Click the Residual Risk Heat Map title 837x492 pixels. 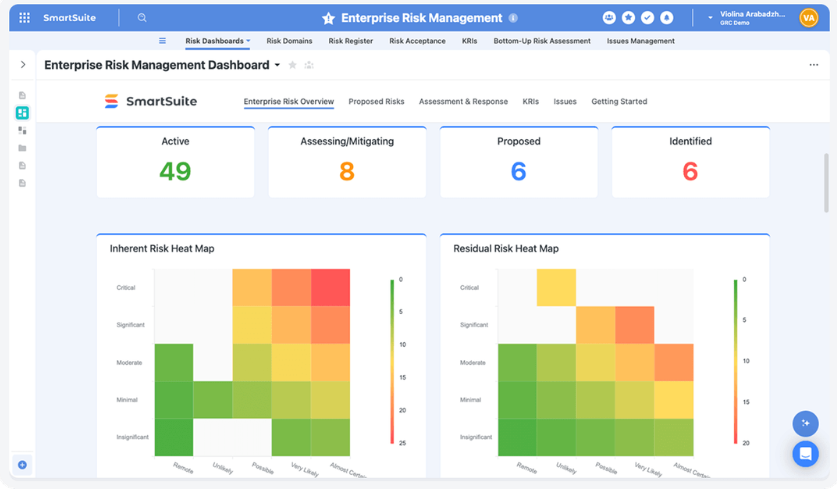click(506, 249)
